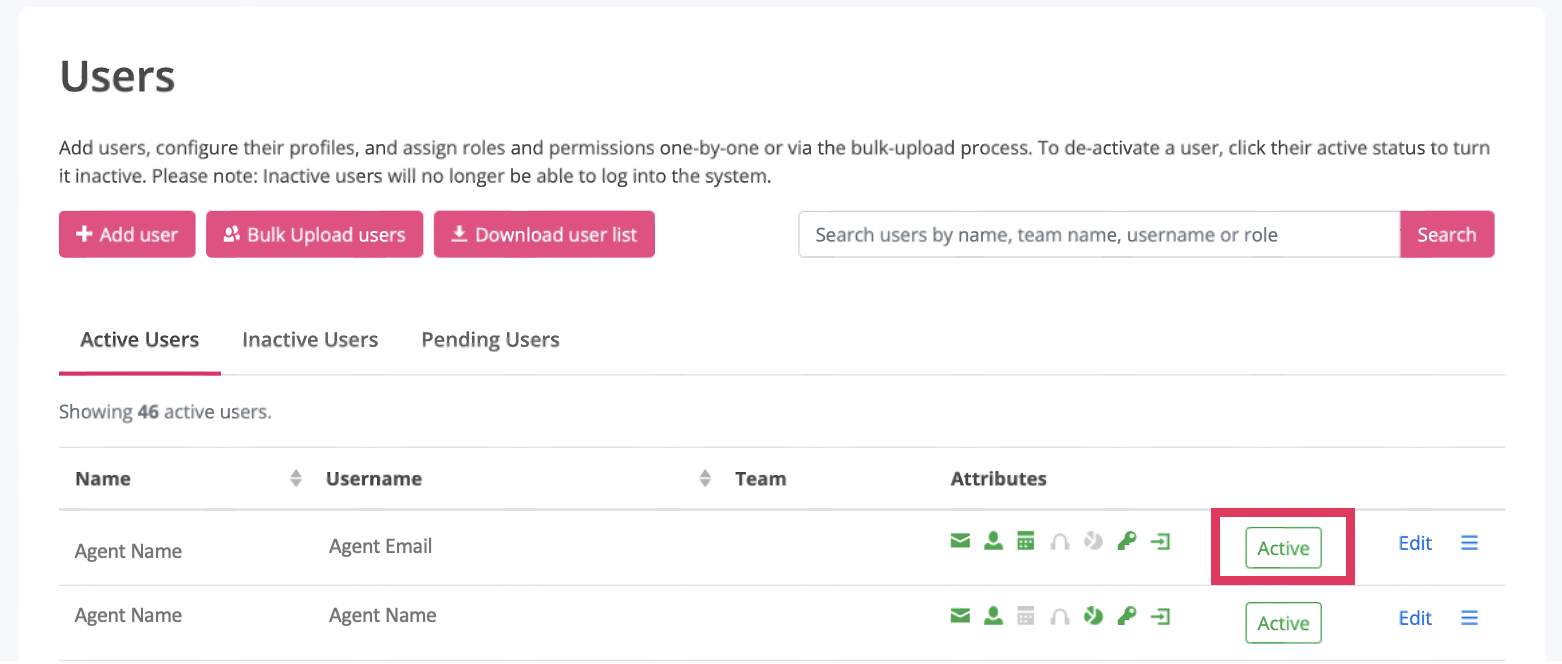Click the key icon in the first row
Screen dimensions: 1562x664
click(1127, 542)
